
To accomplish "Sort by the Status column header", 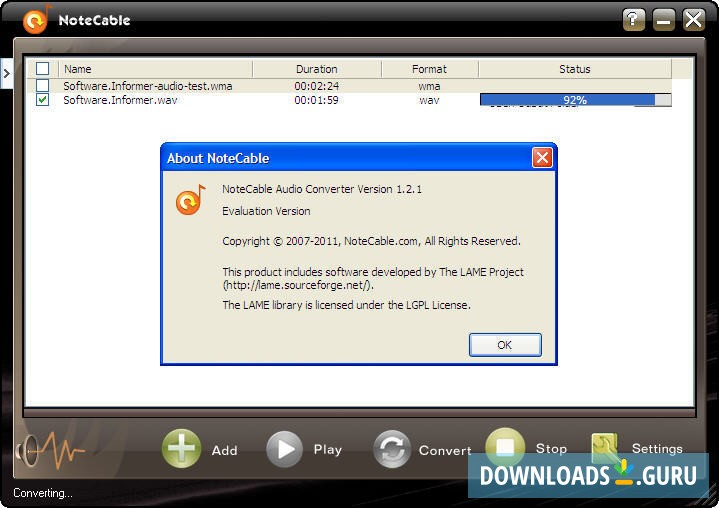I will pos(575,69).
